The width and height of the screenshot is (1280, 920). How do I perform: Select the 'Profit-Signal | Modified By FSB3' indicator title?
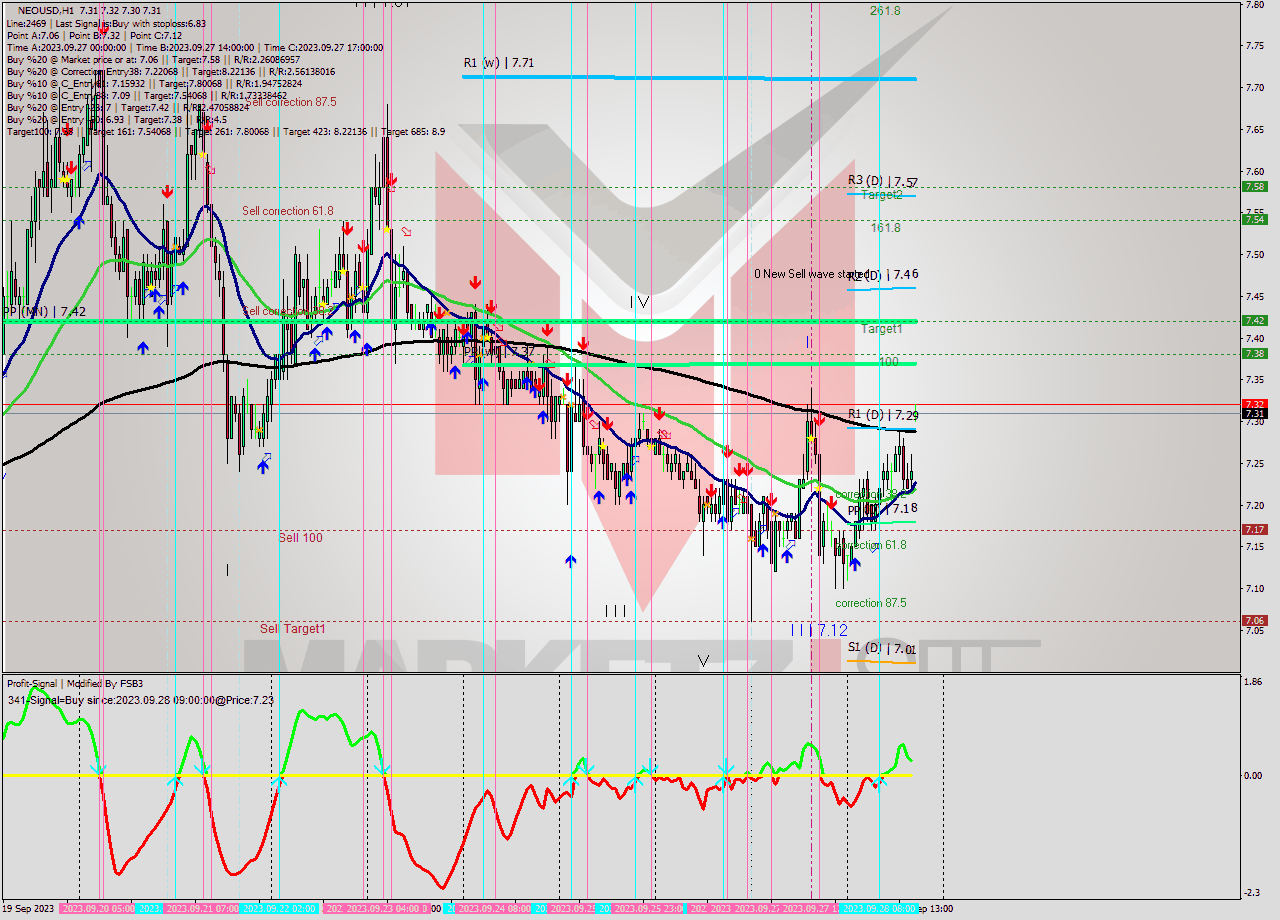(75, 684)
